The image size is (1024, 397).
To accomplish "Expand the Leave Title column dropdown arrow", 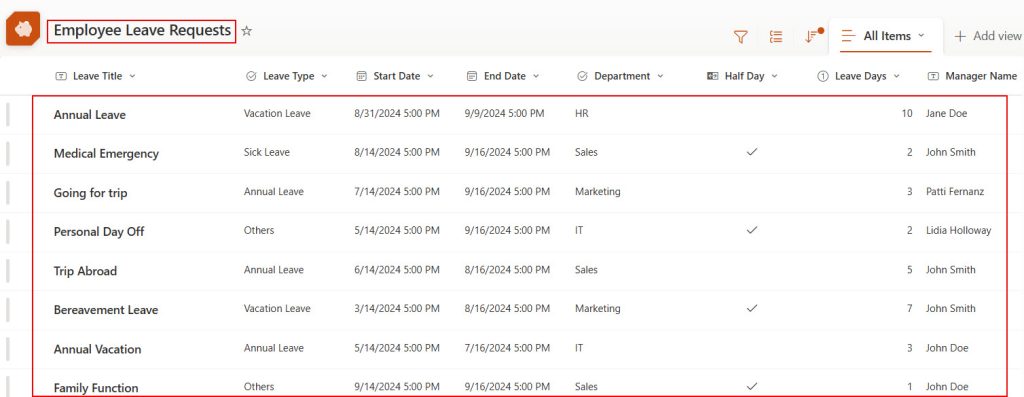I will pos(132,76).
